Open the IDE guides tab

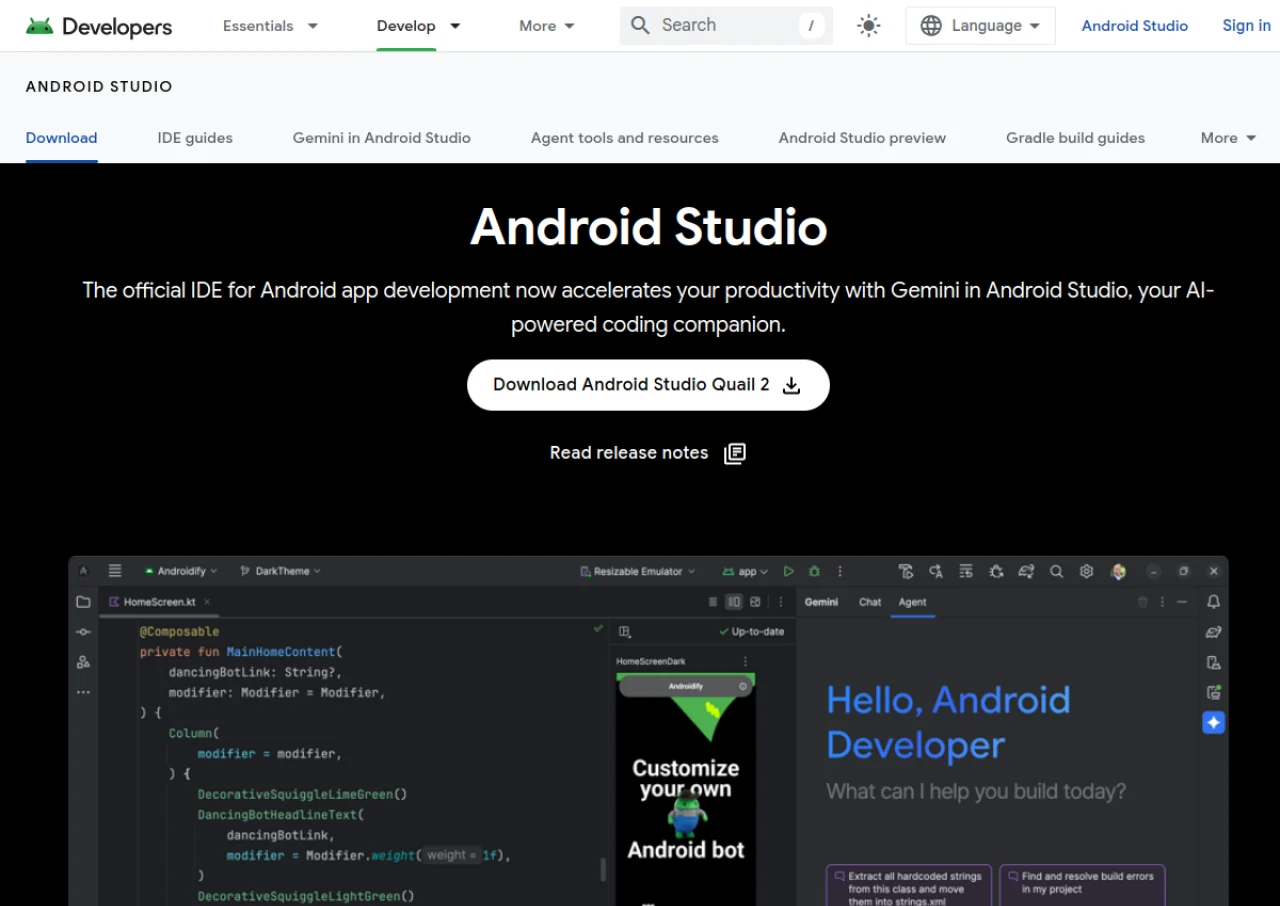tap(195, 138)
